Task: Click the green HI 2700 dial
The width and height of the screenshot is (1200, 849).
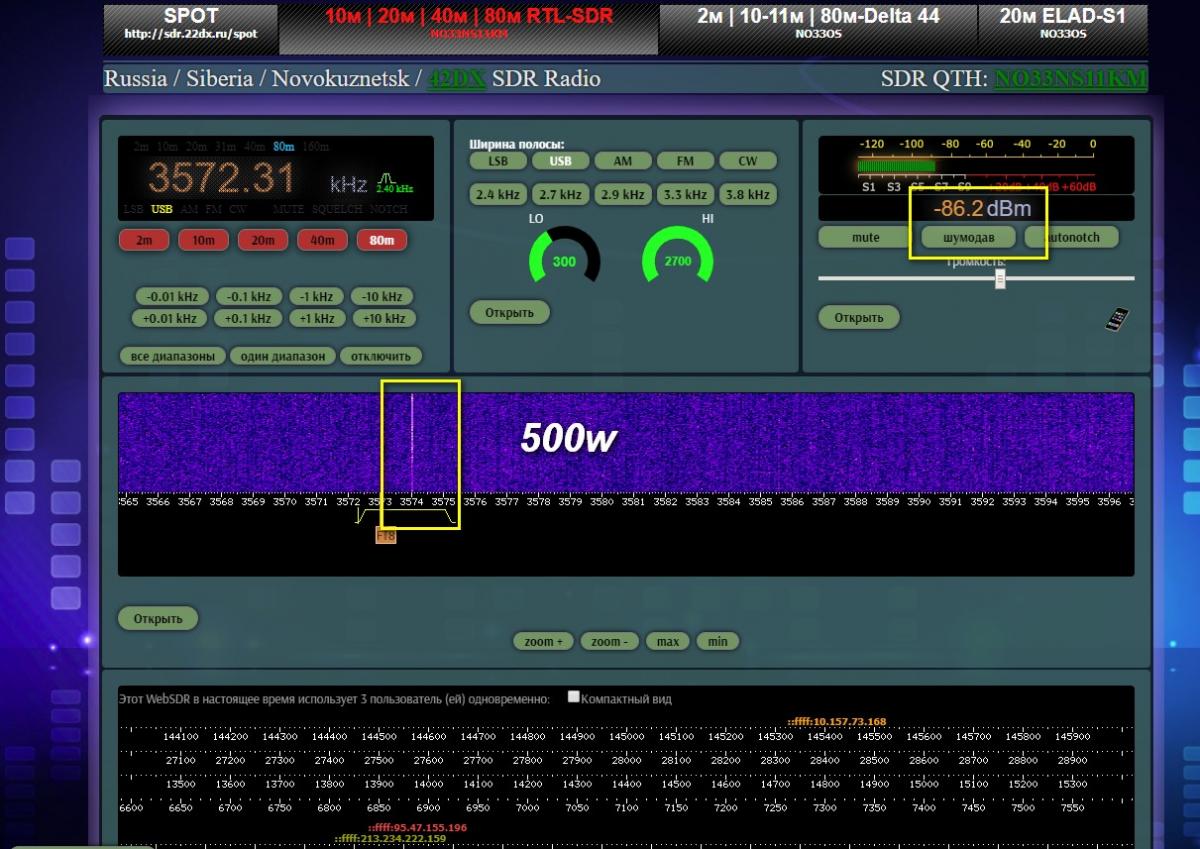Action: (677, 261)
